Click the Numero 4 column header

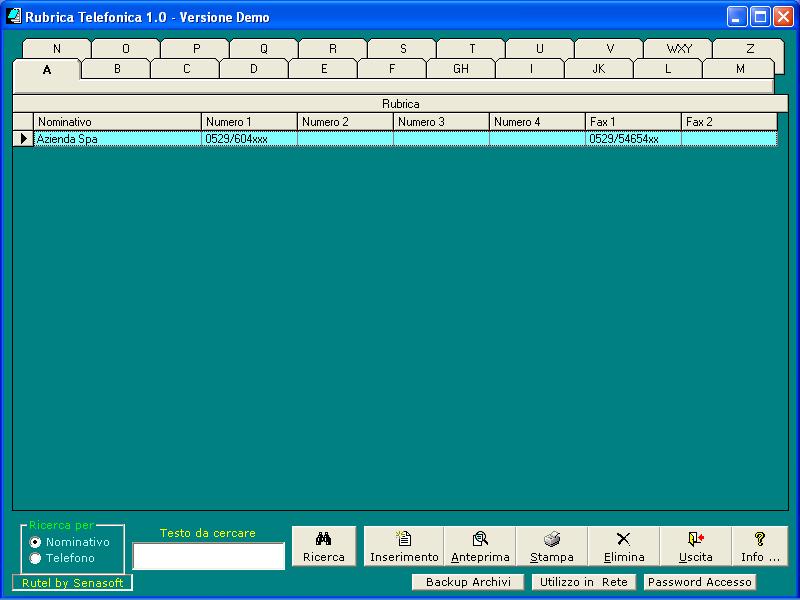(x=537, y=122)
